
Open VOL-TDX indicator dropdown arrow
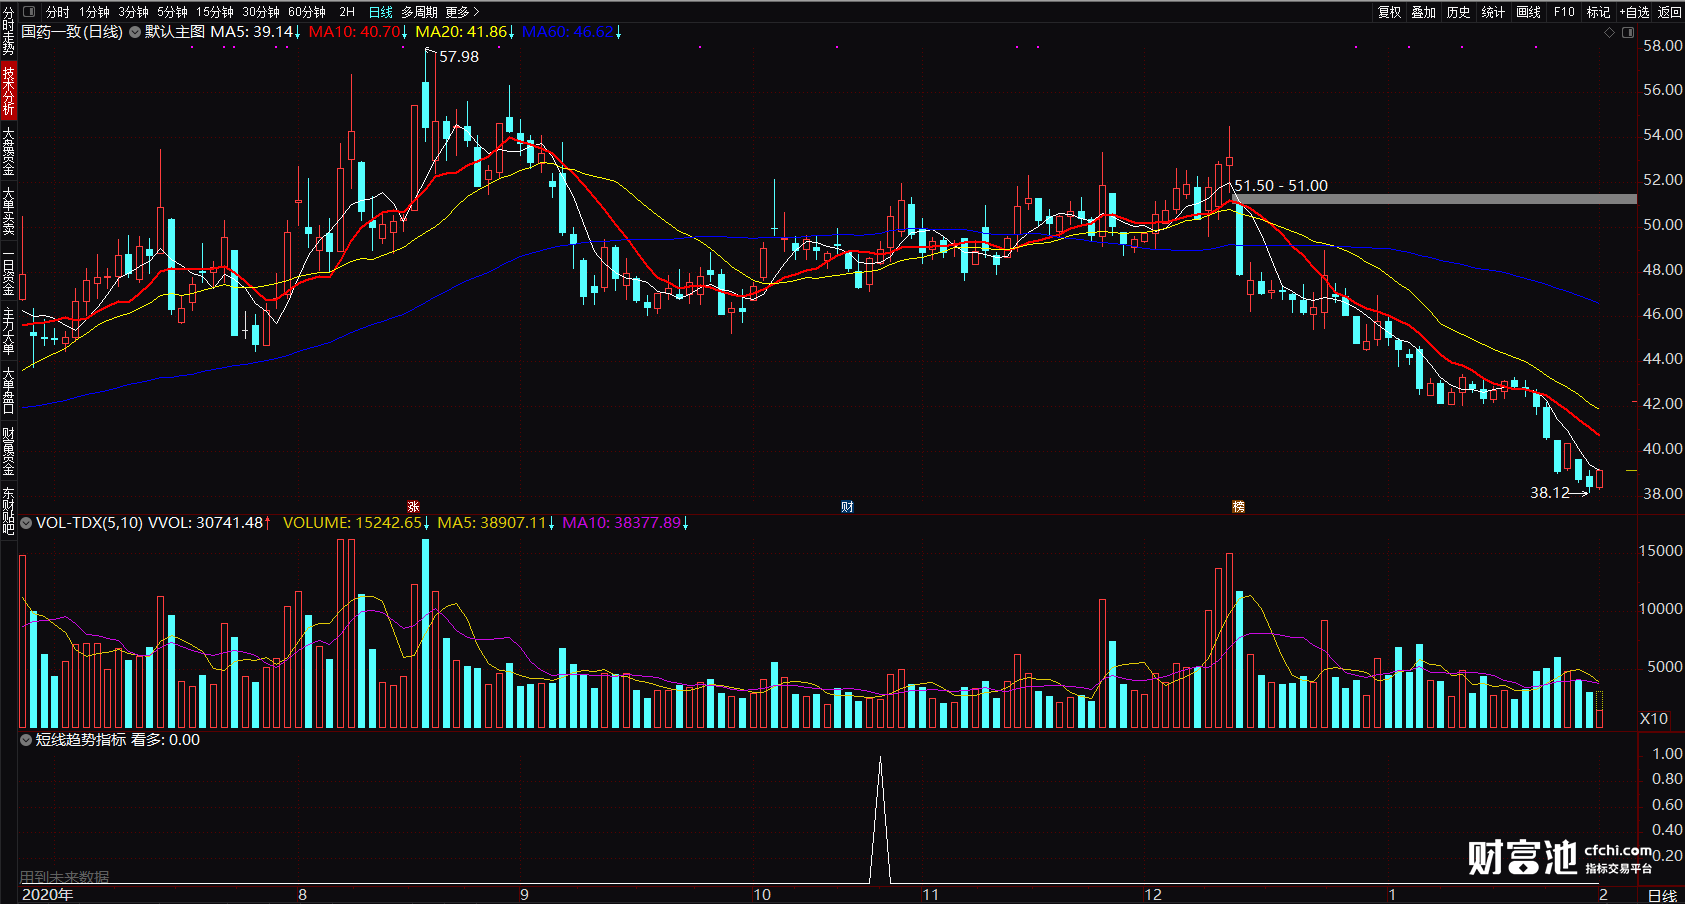coord(26,523)
